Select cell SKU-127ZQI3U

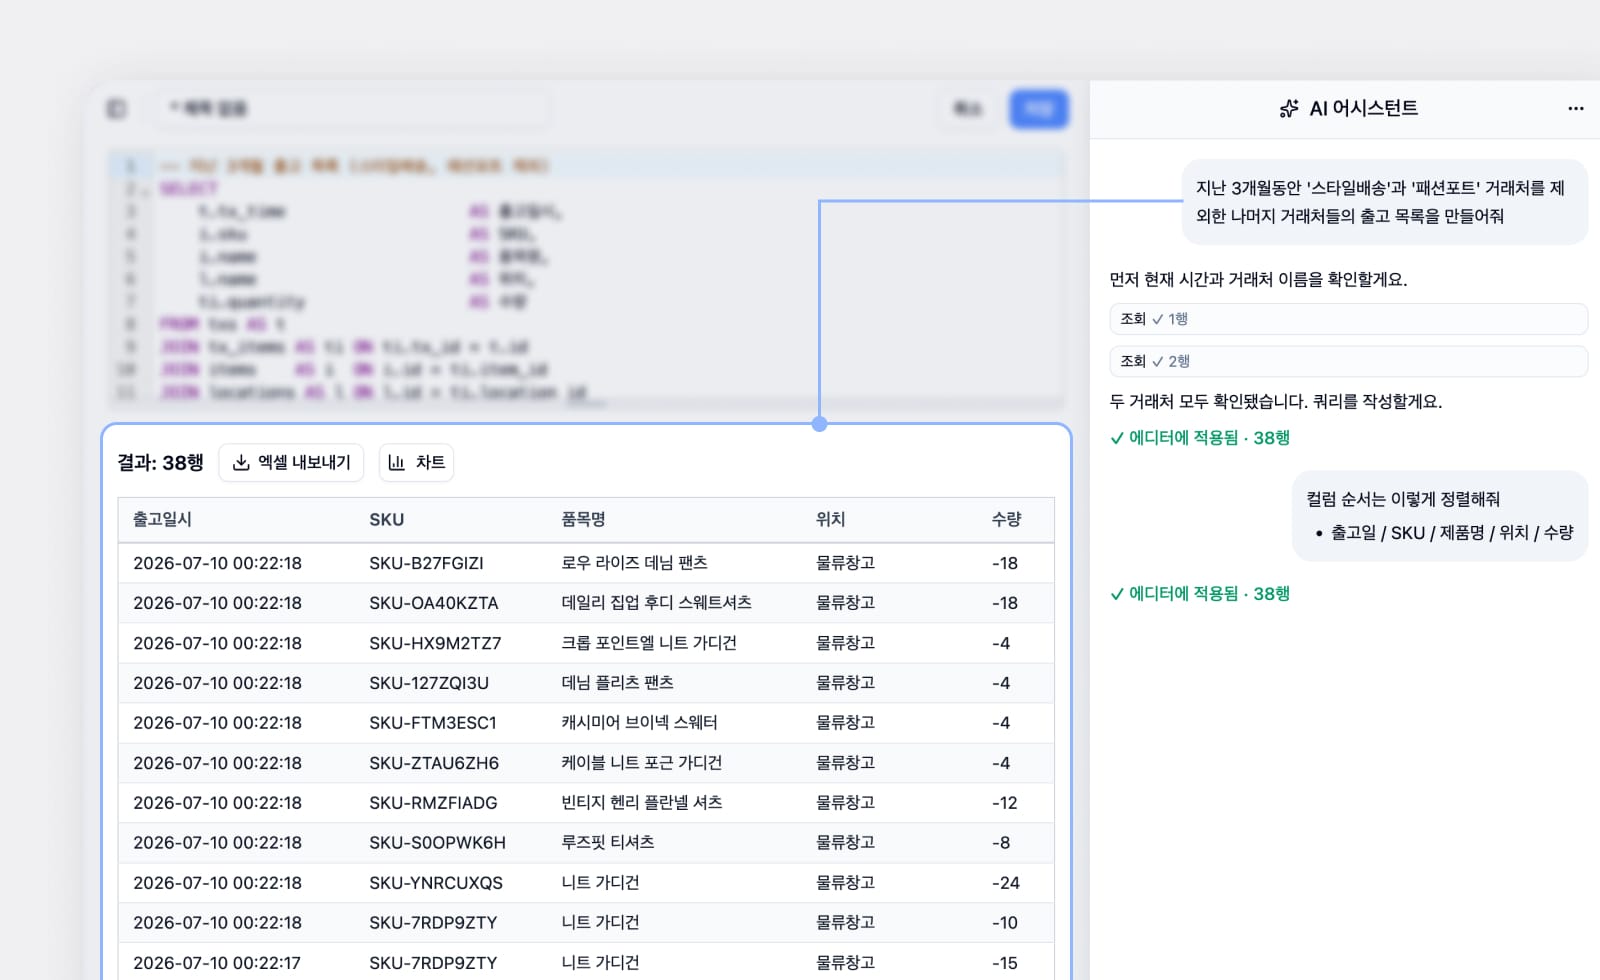tap(428, 683)
